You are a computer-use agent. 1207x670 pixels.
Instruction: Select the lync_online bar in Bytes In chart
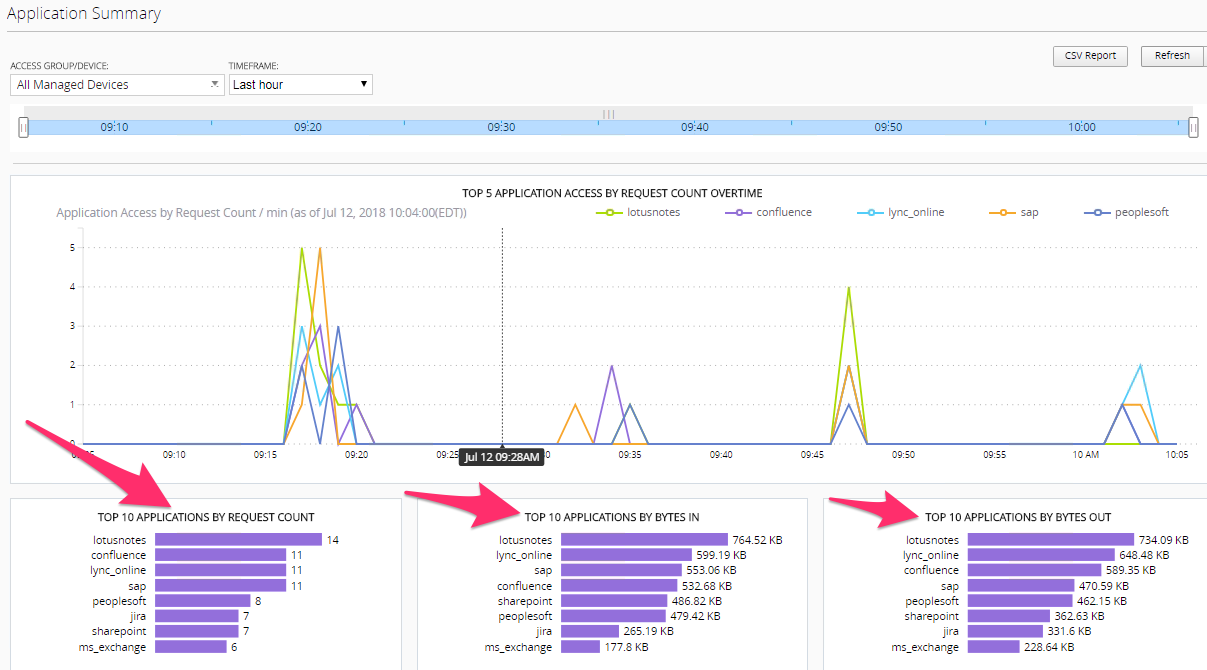pos(626,555)
